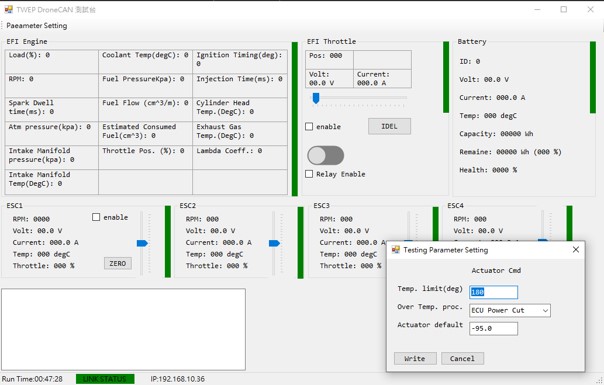Click the Actuator Cmd heading

[496, 271]
